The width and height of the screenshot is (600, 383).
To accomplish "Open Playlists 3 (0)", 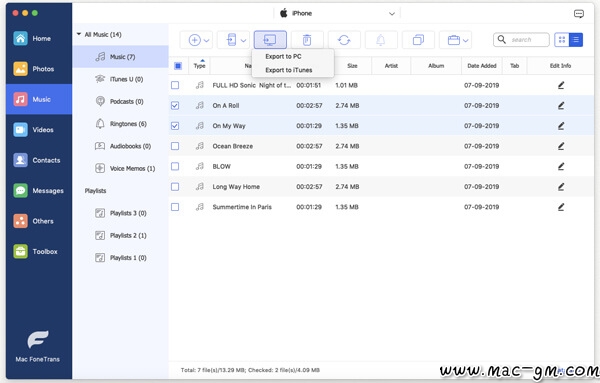I will (121, 213).
